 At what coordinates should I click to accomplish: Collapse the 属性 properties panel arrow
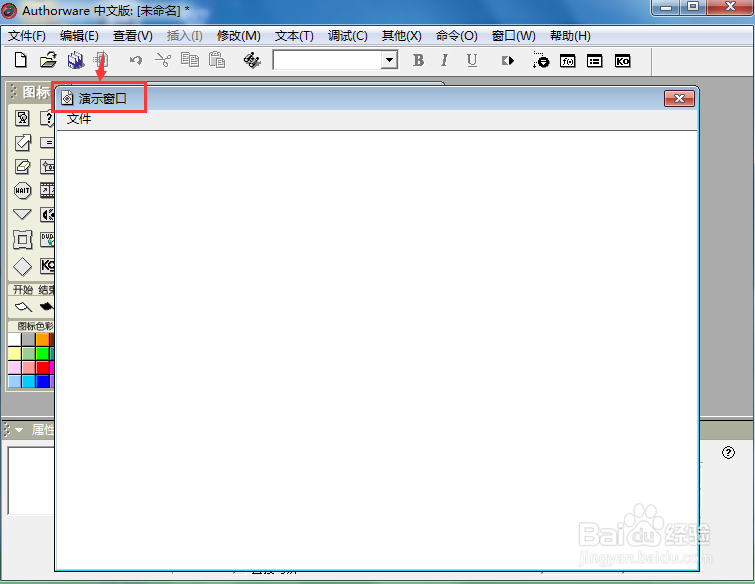(19, 429)
